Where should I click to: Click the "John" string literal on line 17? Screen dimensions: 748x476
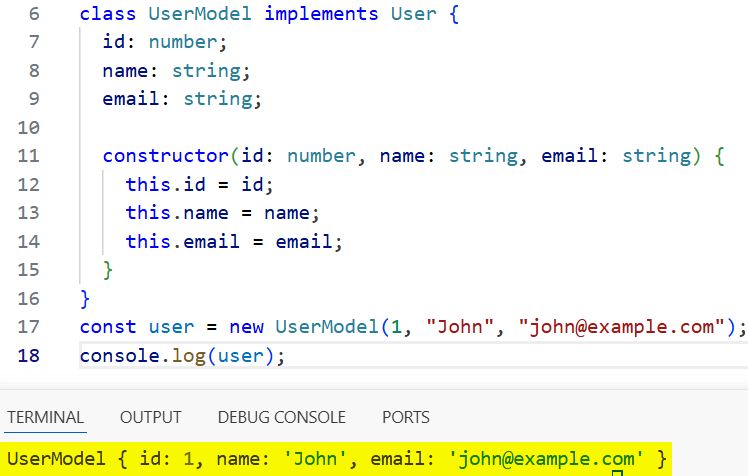460,327
